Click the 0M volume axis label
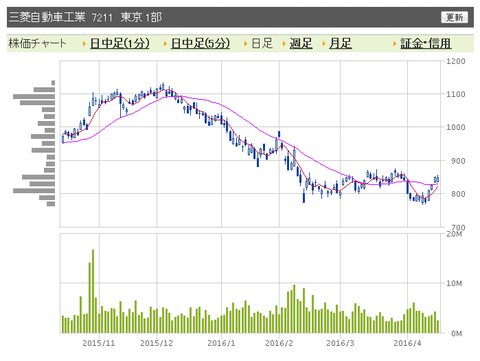Image resolution: width=480 pixels, height=361 pixels. (x=457, y=334)
